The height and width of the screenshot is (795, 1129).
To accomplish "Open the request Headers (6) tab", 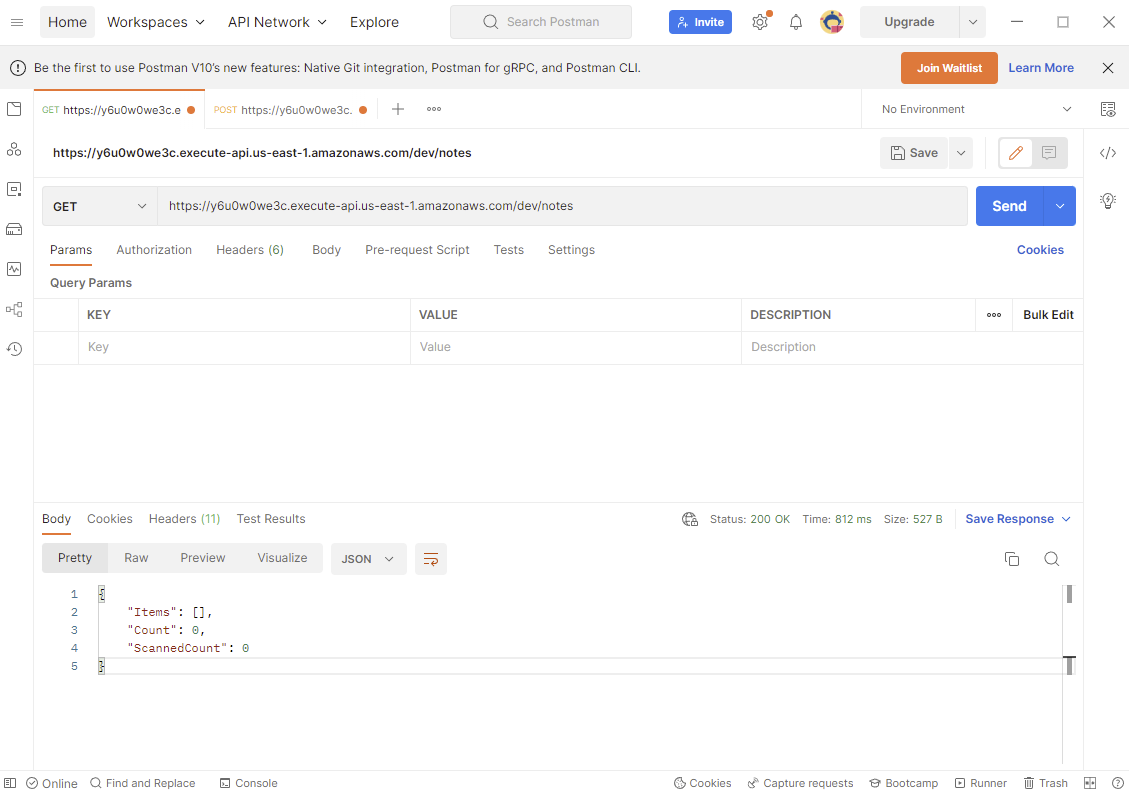I will click(x=250, y=250).
